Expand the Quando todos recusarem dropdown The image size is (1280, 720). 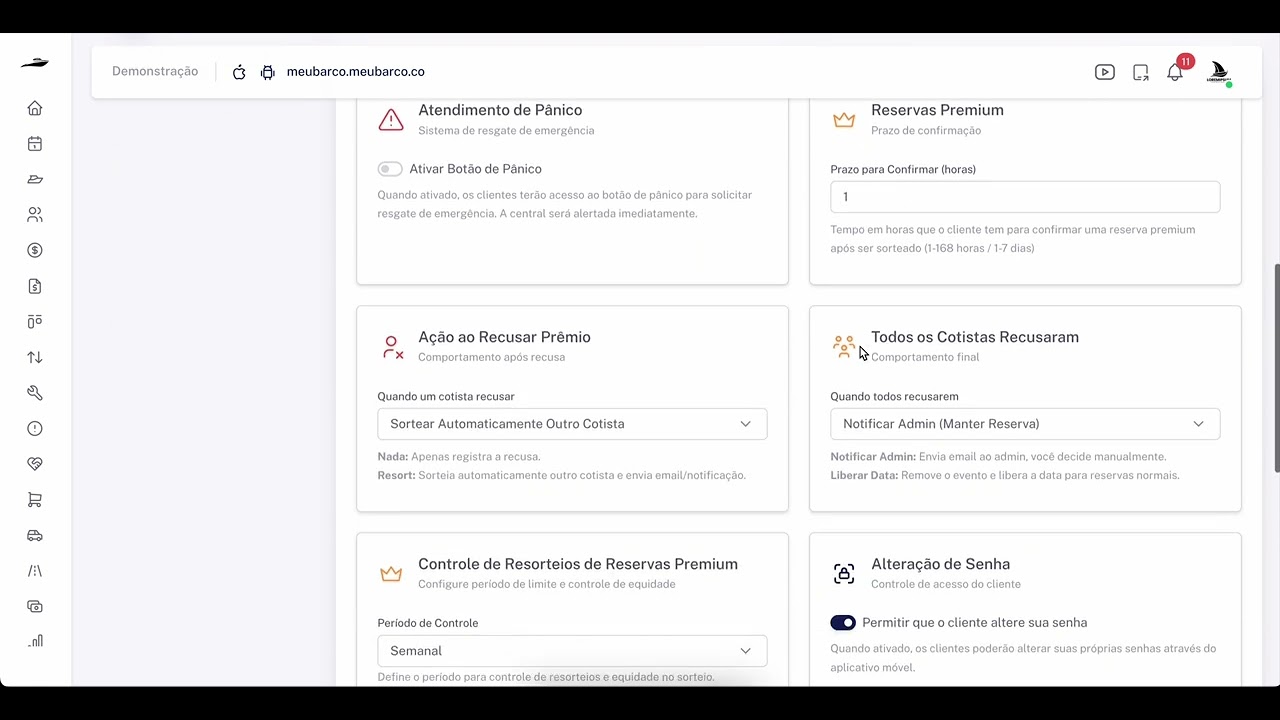click(1025, 424)
